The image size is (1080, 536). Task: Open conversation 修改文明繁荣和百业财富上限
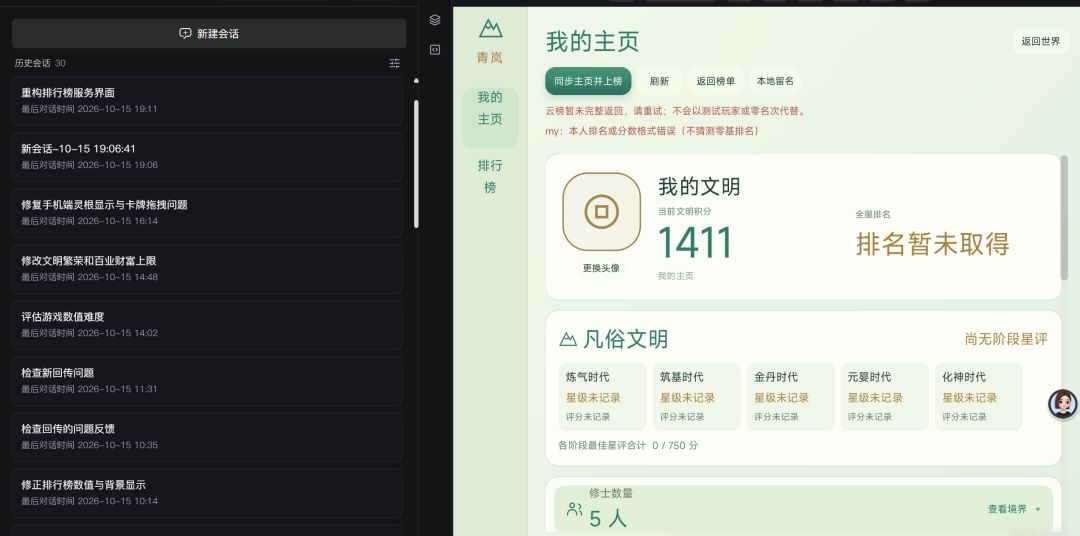coord(207,269)
